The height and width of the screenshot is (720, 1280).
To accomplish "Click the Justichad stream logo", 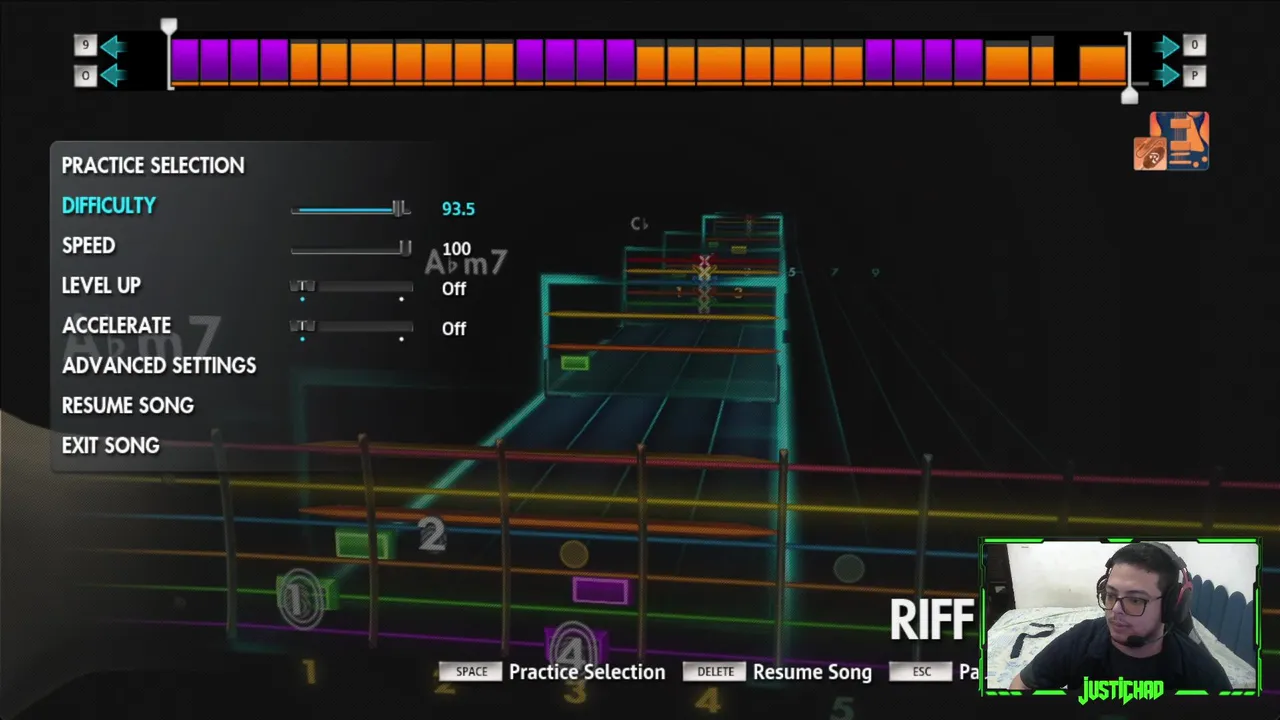I will click(1120, 691).
